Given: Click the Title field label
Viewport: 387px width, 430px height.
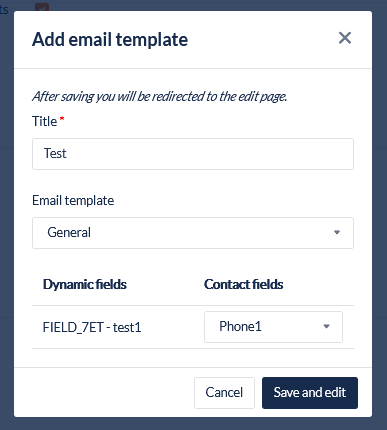Looking at the screenshot, I should point(44,121).
